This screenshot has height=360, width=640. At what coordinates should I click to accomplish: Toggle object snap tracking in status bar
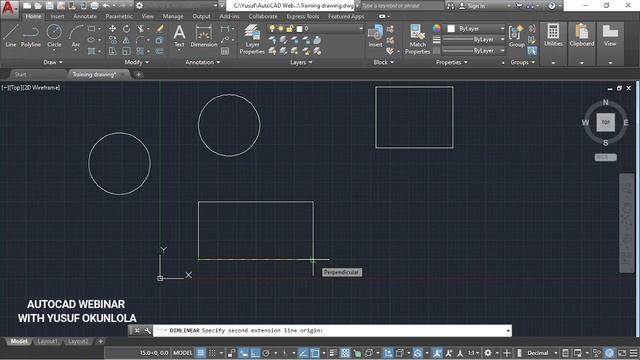point(303,353)
